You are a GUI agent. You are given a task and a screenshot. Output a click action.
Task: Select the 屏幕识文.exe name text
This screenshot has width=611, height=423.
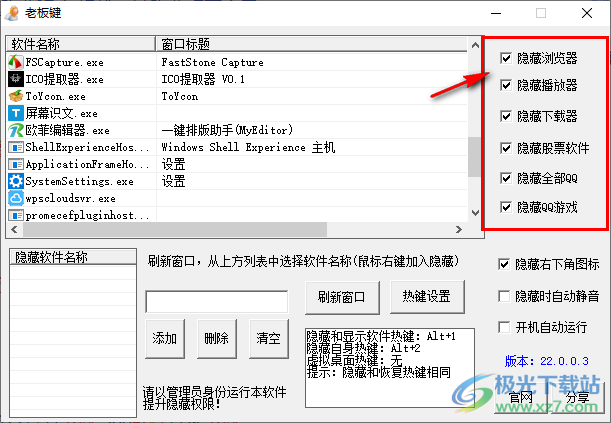(62, 113)
